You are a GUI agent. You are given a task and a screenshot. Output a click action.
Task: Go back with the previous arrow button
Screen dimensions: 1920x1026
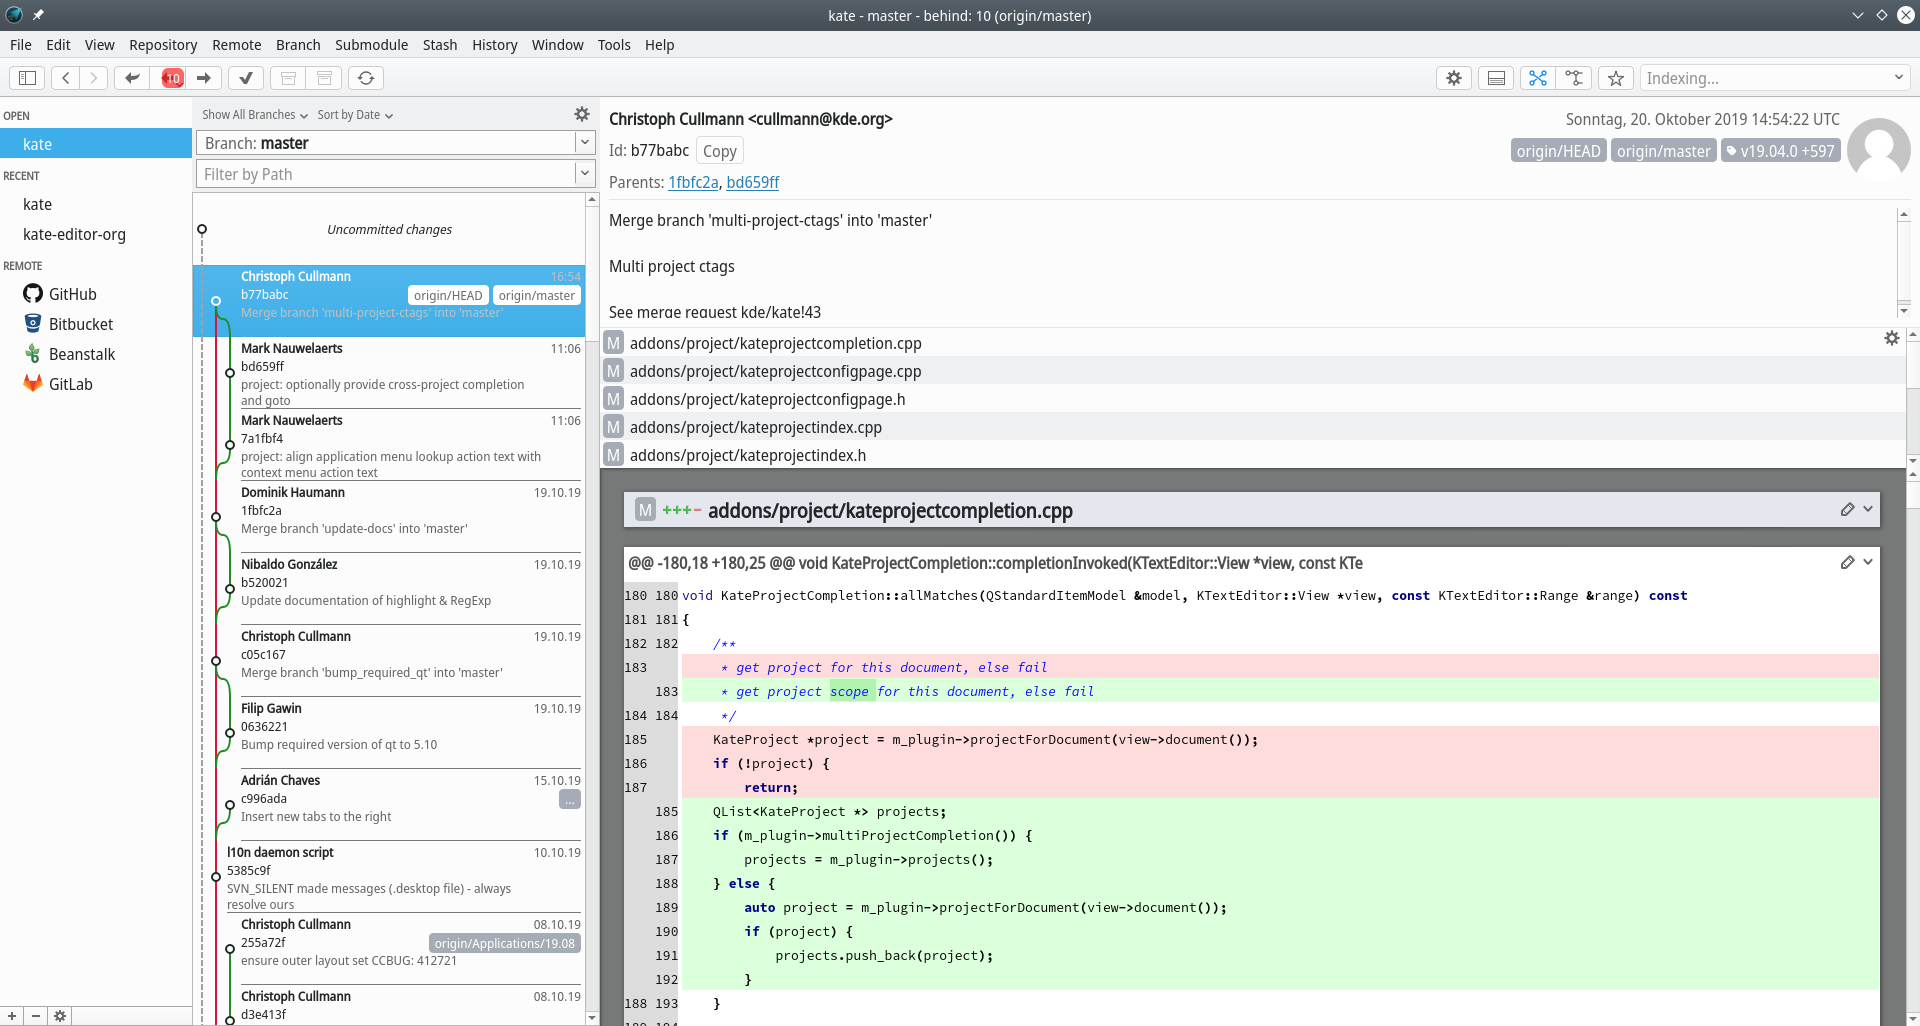coord(65,78)
